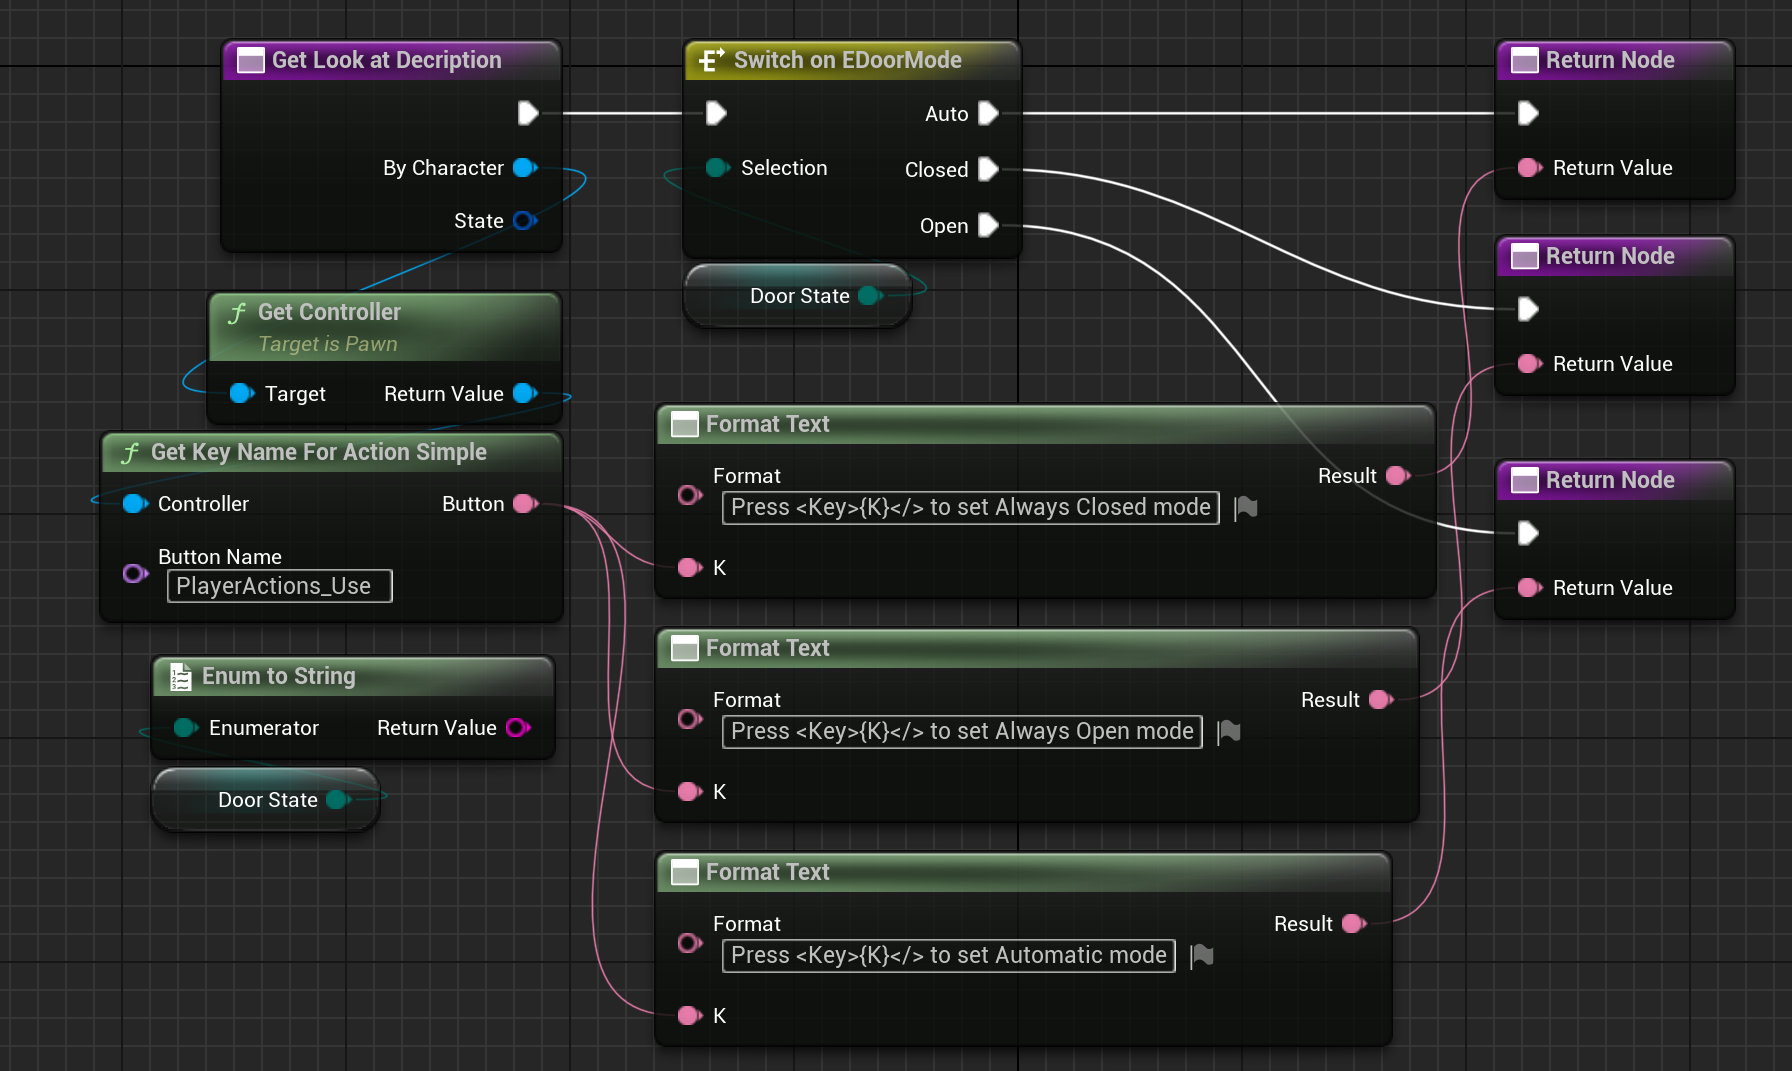
Task: Click the Format pin of the Always Open Format Text
Action: point(690,719)
